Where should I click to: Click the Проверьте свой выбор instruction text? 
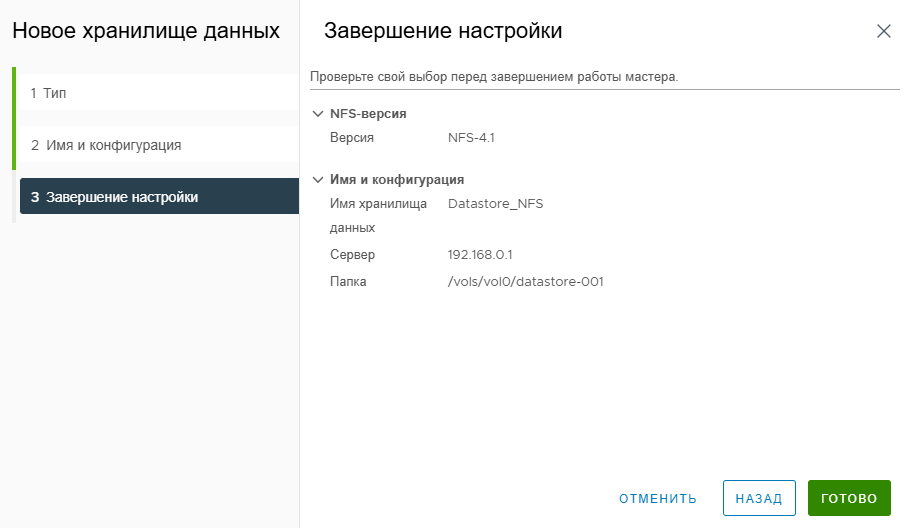494,77
